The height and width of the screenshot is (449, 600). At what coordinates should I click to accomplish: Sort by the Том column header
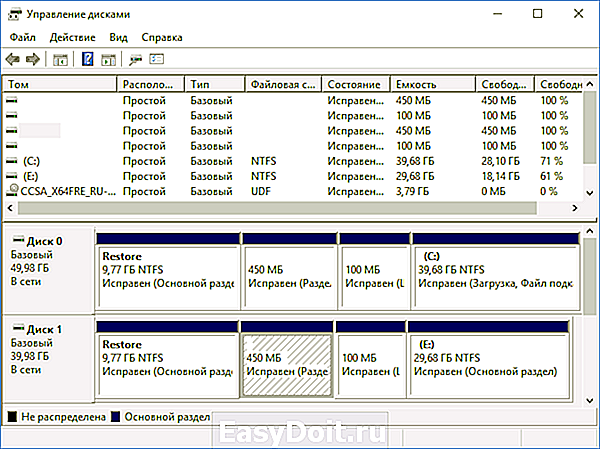click(x=60, y=84)
